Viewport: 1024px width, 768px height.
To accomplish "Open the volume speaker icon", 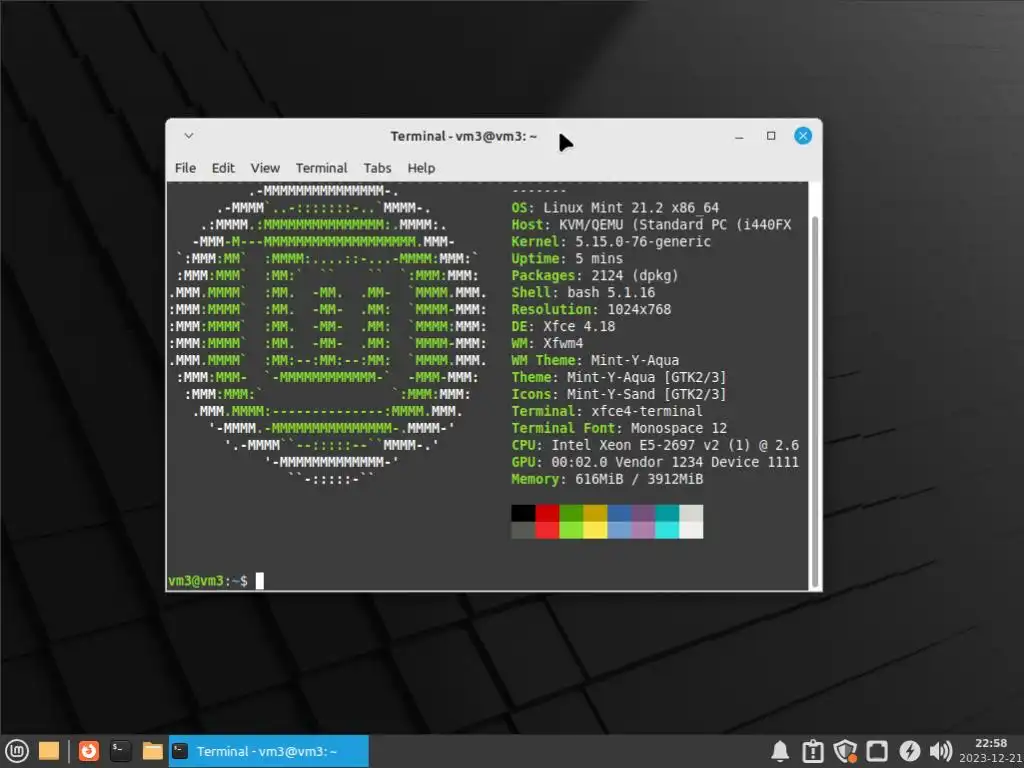I will [940, 751].
